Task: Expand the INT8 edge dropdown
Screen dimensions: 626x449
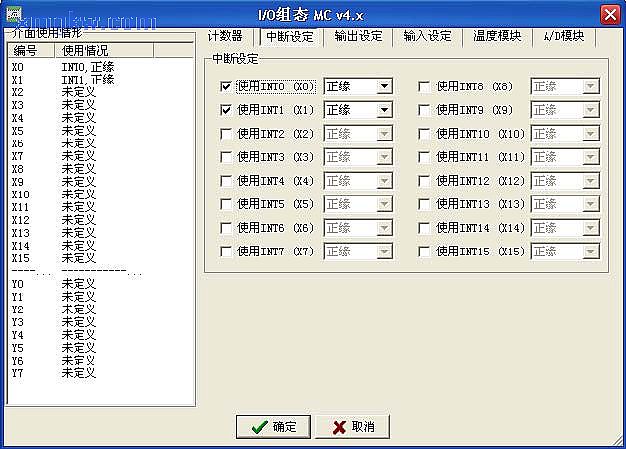Action: pyautogui.click(x=590, y=86)
